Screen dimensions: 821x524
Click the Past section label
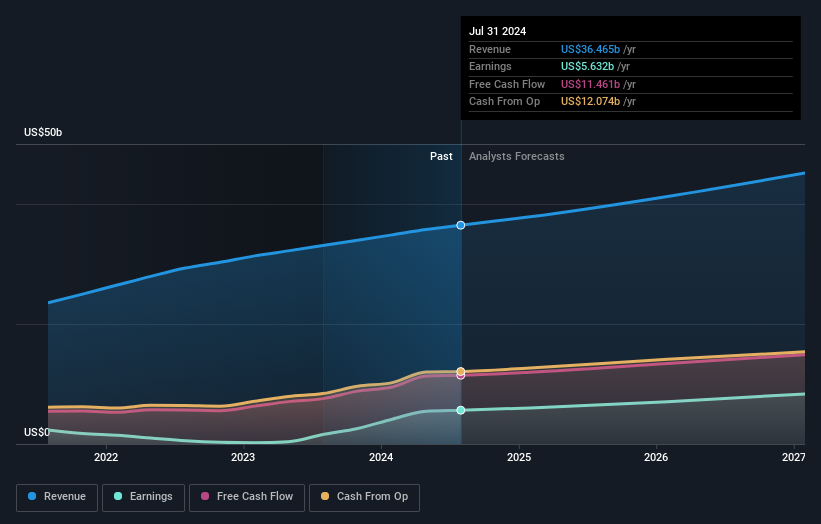[441, 156]
